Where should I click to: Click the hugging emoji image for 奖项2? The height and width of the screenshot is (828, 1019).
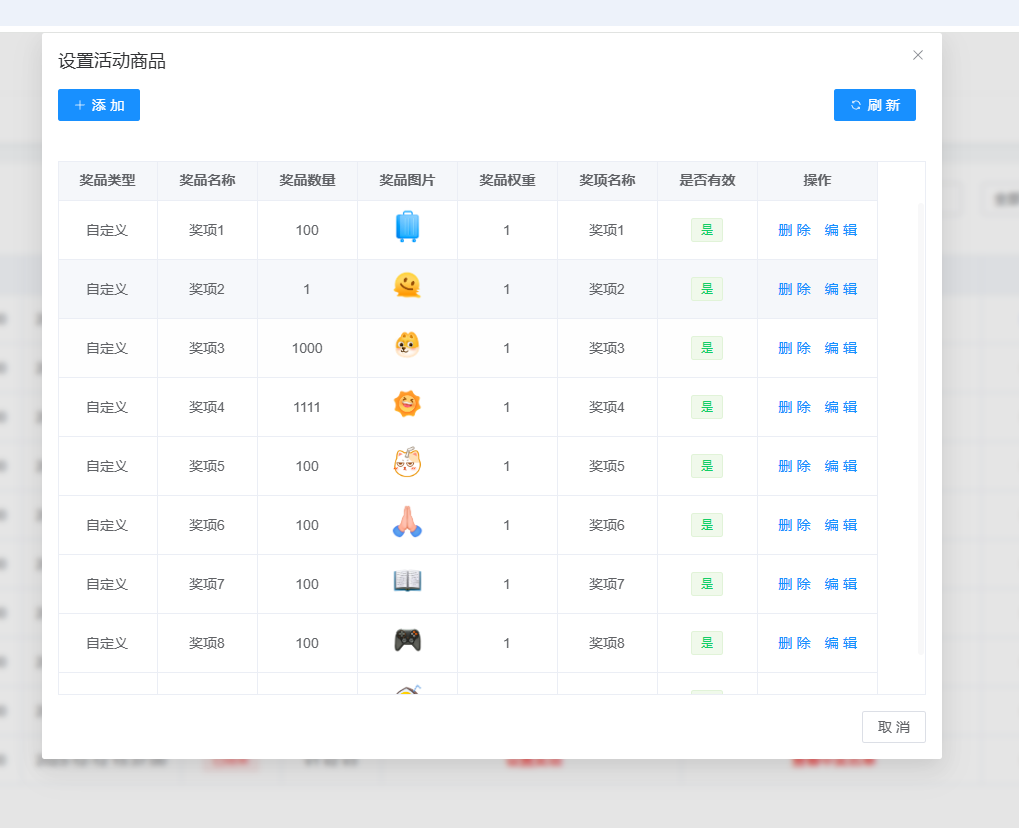(x=407, y=287)
